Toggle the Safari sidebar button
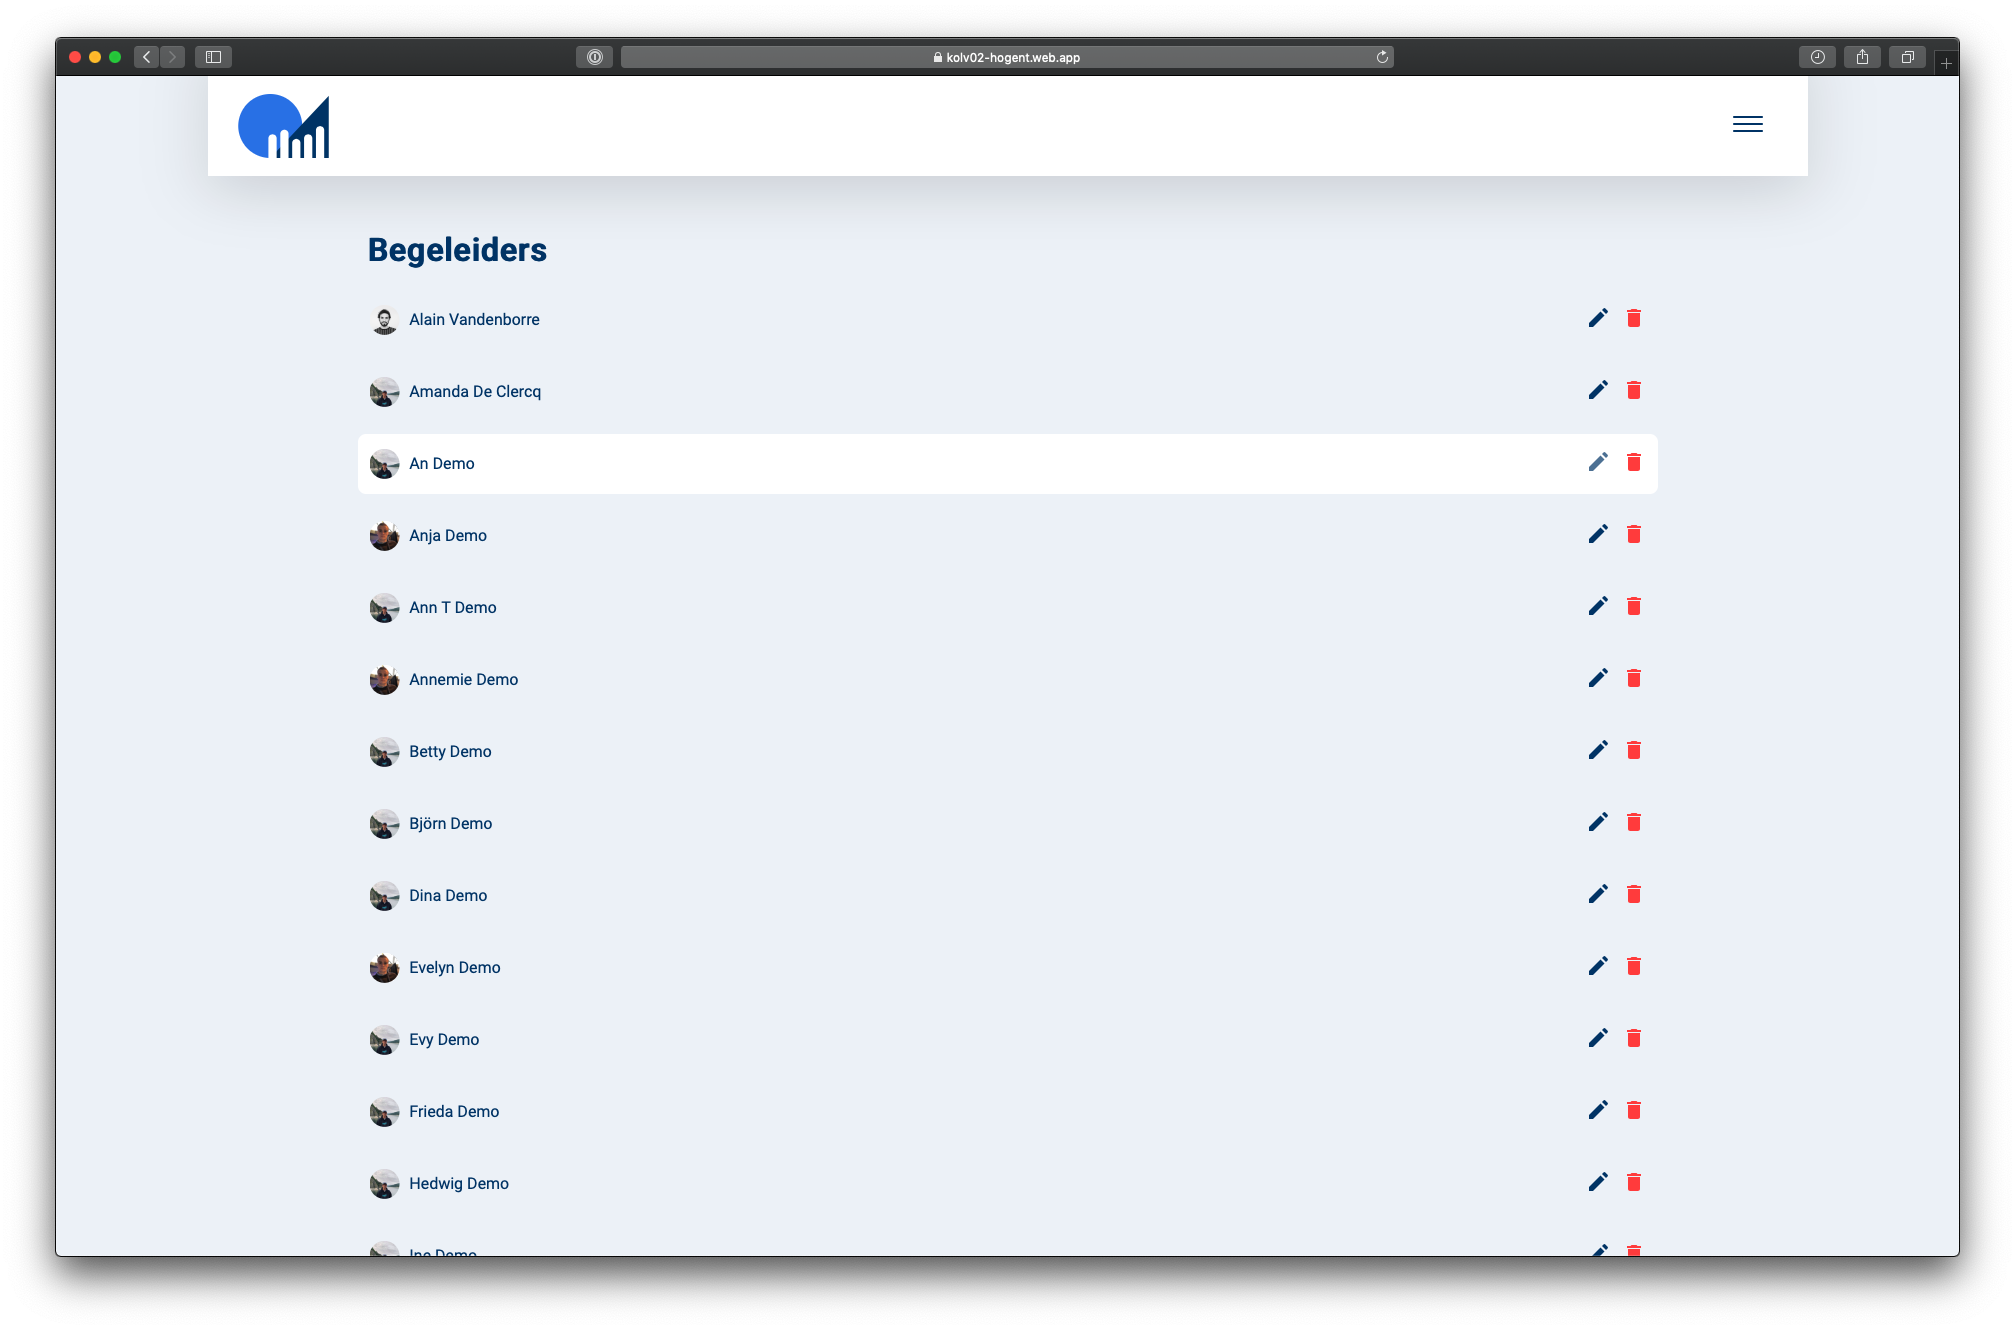2015x1330 pixels. (x=213, y=57)
